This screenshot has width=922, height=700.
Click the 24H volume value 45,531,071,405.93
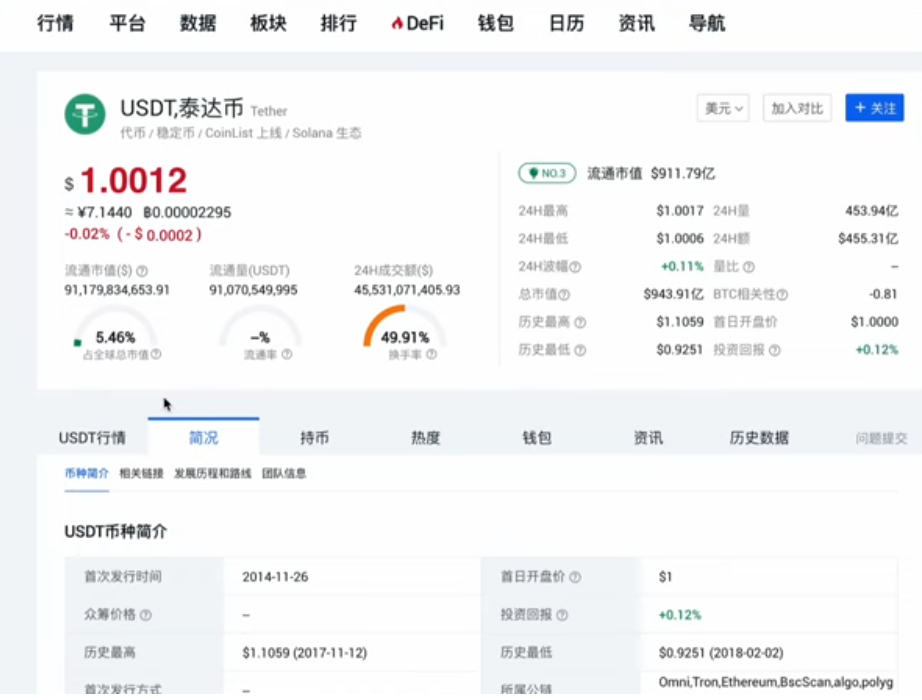[407, 290]
